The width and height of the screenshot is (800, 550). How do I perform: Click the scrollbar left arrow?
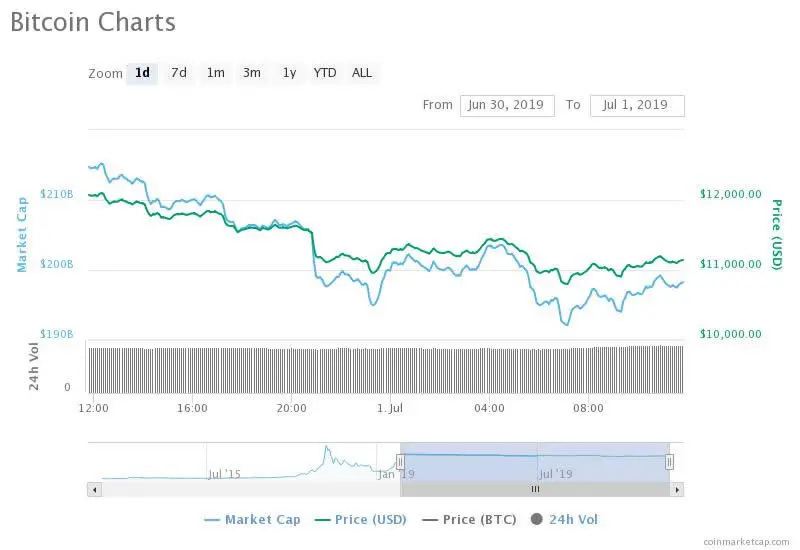95,489
